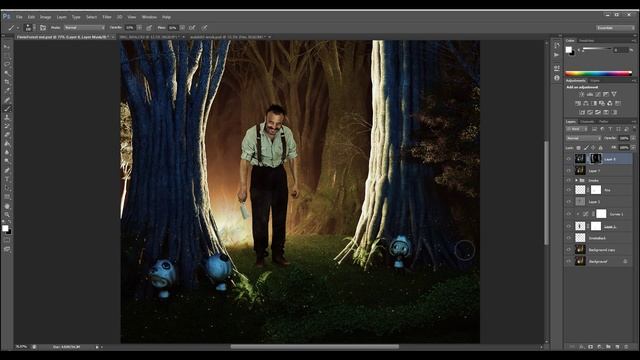Open the Filter menu
Viewport: 640px width, 360px height.
[x=107, y=17]
